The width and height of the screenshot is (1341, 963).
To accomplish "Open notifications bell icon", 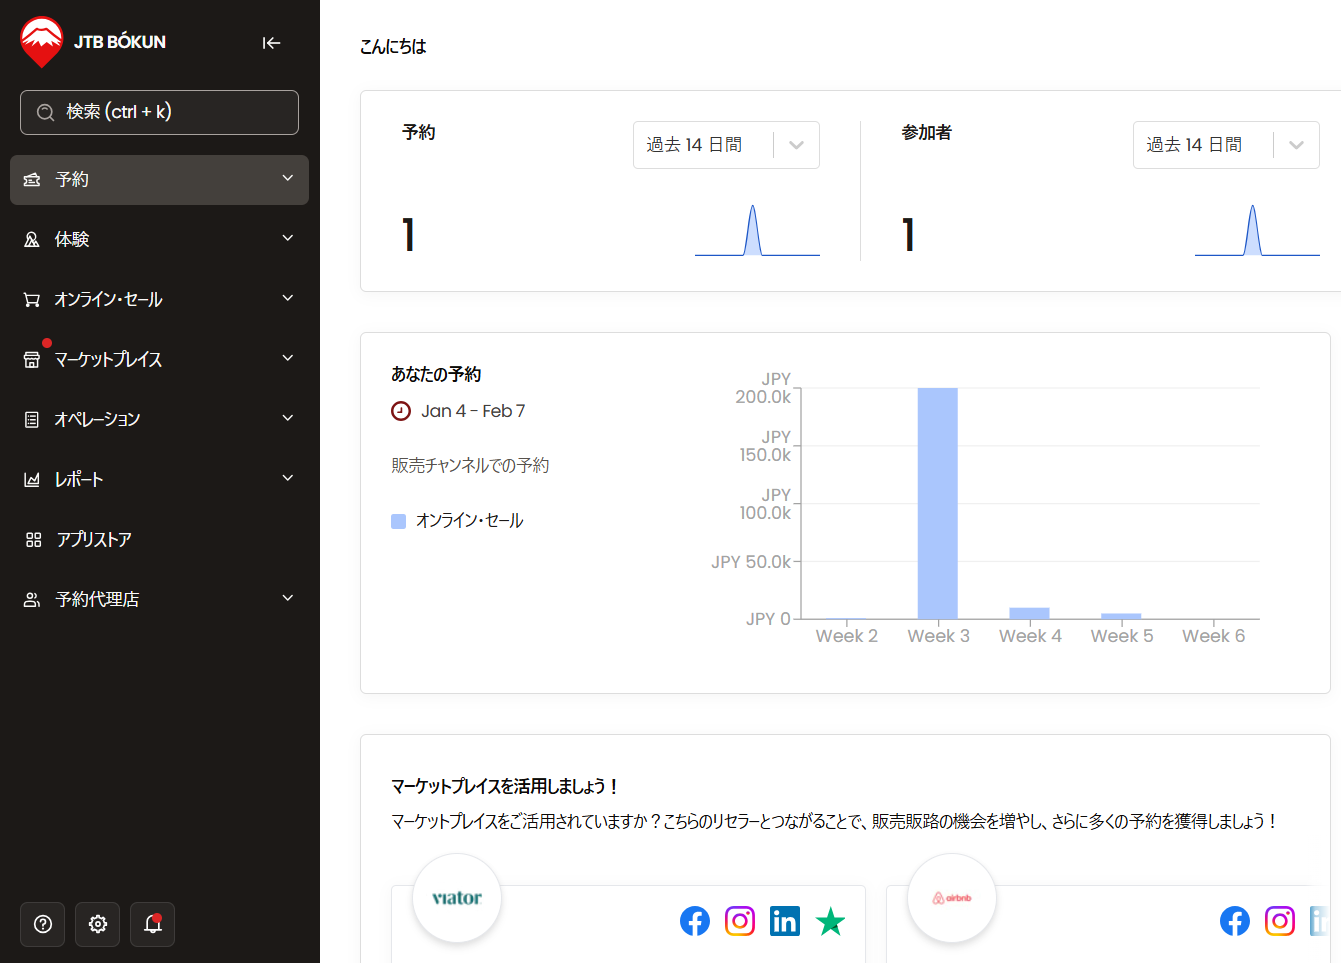I will click(x=153, y=924).
